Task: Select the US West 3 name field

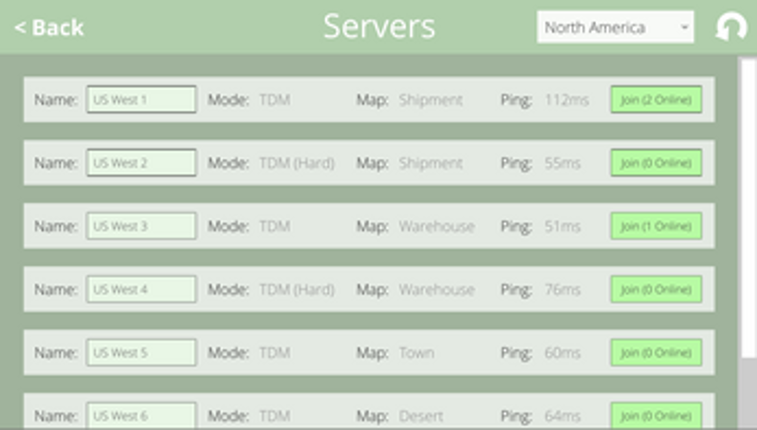Action: point(141,226)
